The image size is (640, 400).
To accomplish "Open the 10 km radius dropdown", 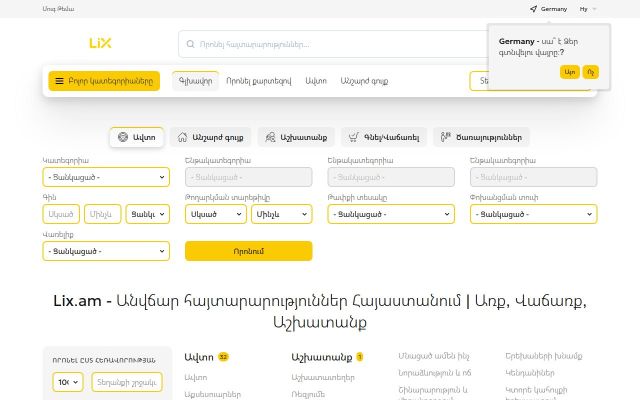I will click(68, 382).
